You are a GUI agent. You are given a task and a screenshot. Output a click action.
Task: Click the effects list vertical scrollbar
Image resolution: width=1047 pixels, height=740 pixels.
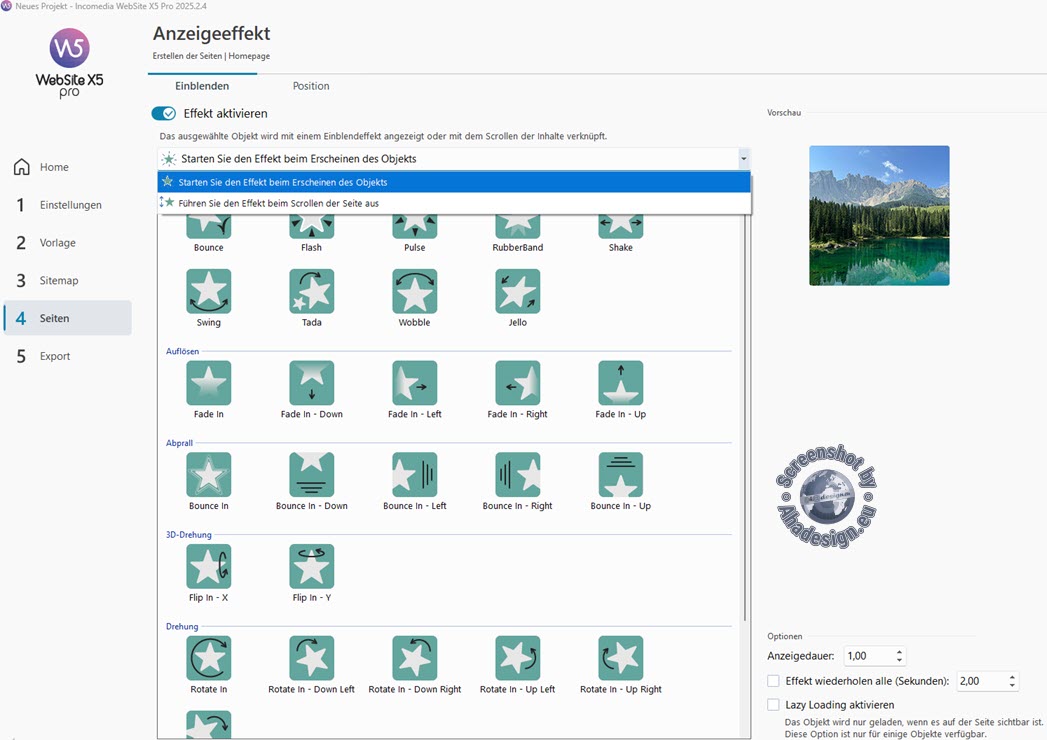tap(745, 418)
